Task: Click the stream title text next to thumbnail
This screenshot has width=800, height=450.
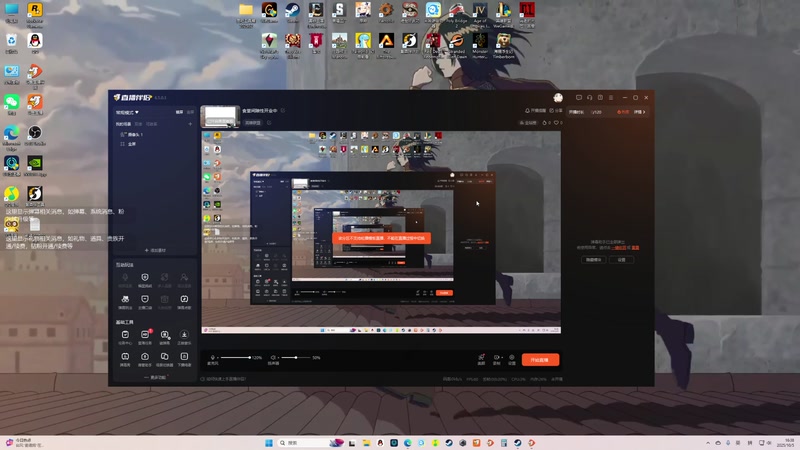Action: coord(260,111)
